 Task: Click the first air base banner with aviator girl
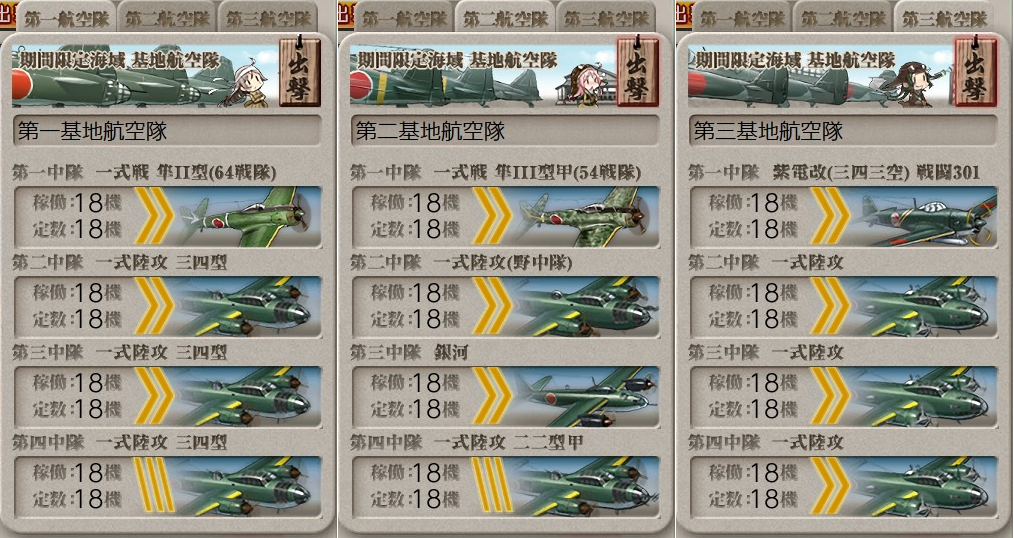tap(146, 74)
